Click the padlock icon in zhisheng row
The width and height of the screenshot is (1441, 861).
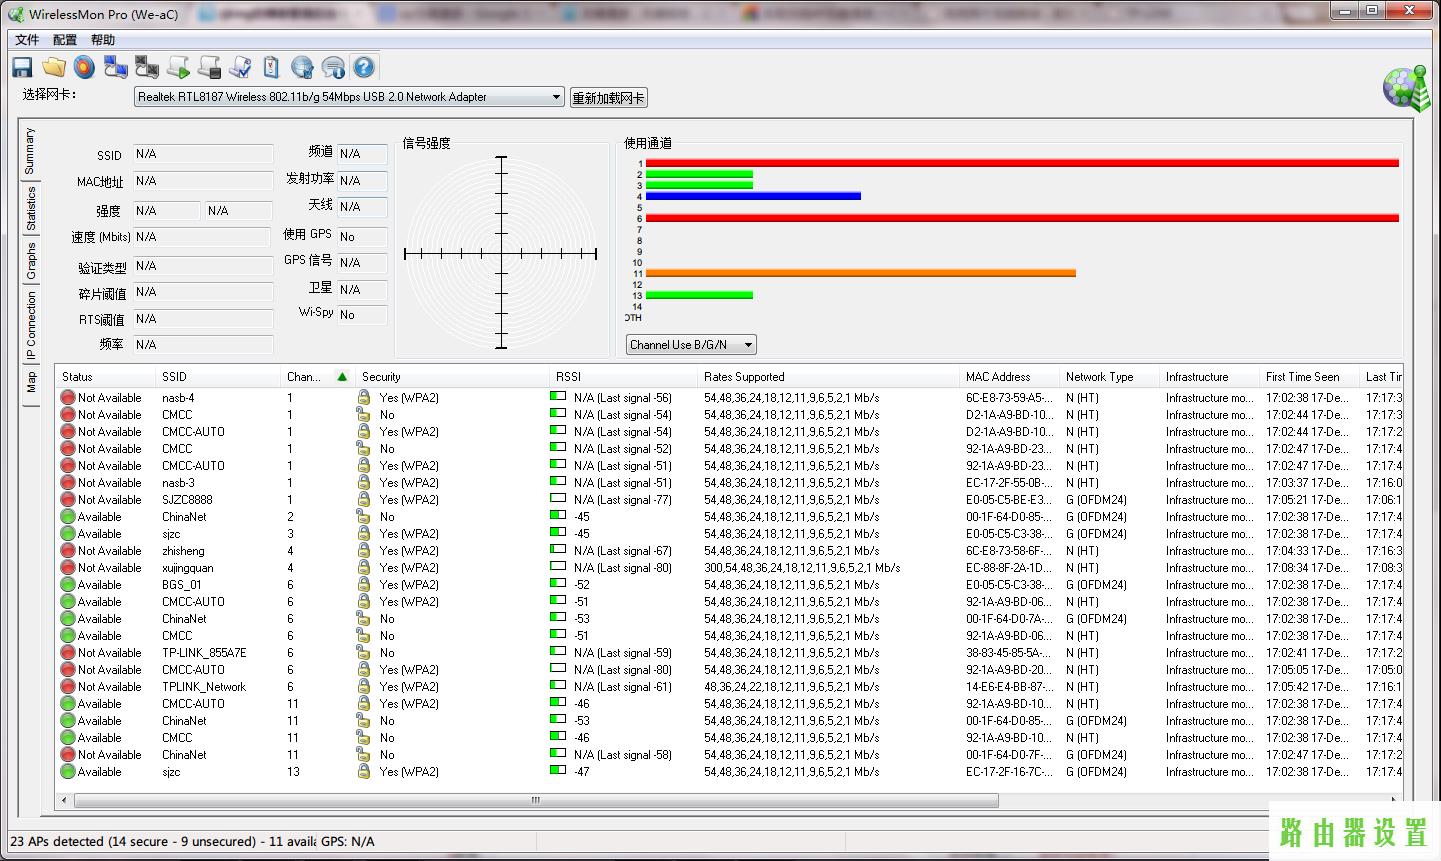click(x=364, y=551)
